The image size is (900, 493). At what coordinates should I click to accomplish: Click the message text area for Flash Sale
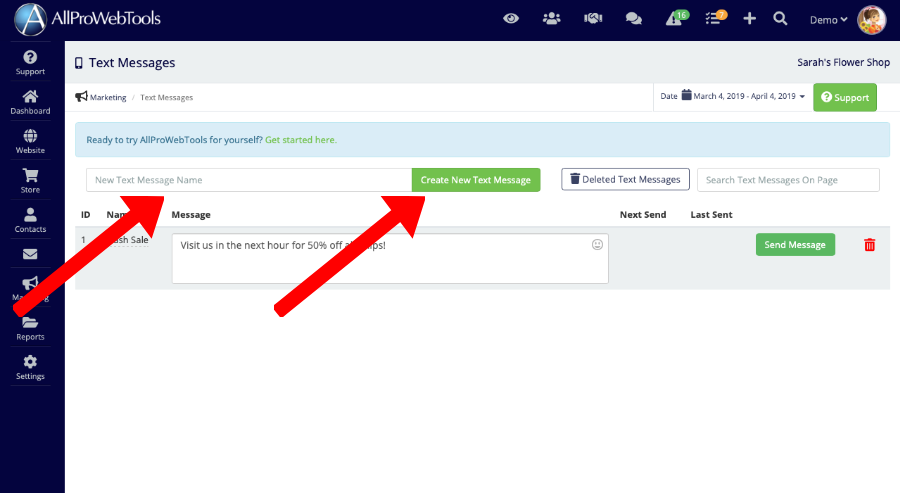(390, 258)
